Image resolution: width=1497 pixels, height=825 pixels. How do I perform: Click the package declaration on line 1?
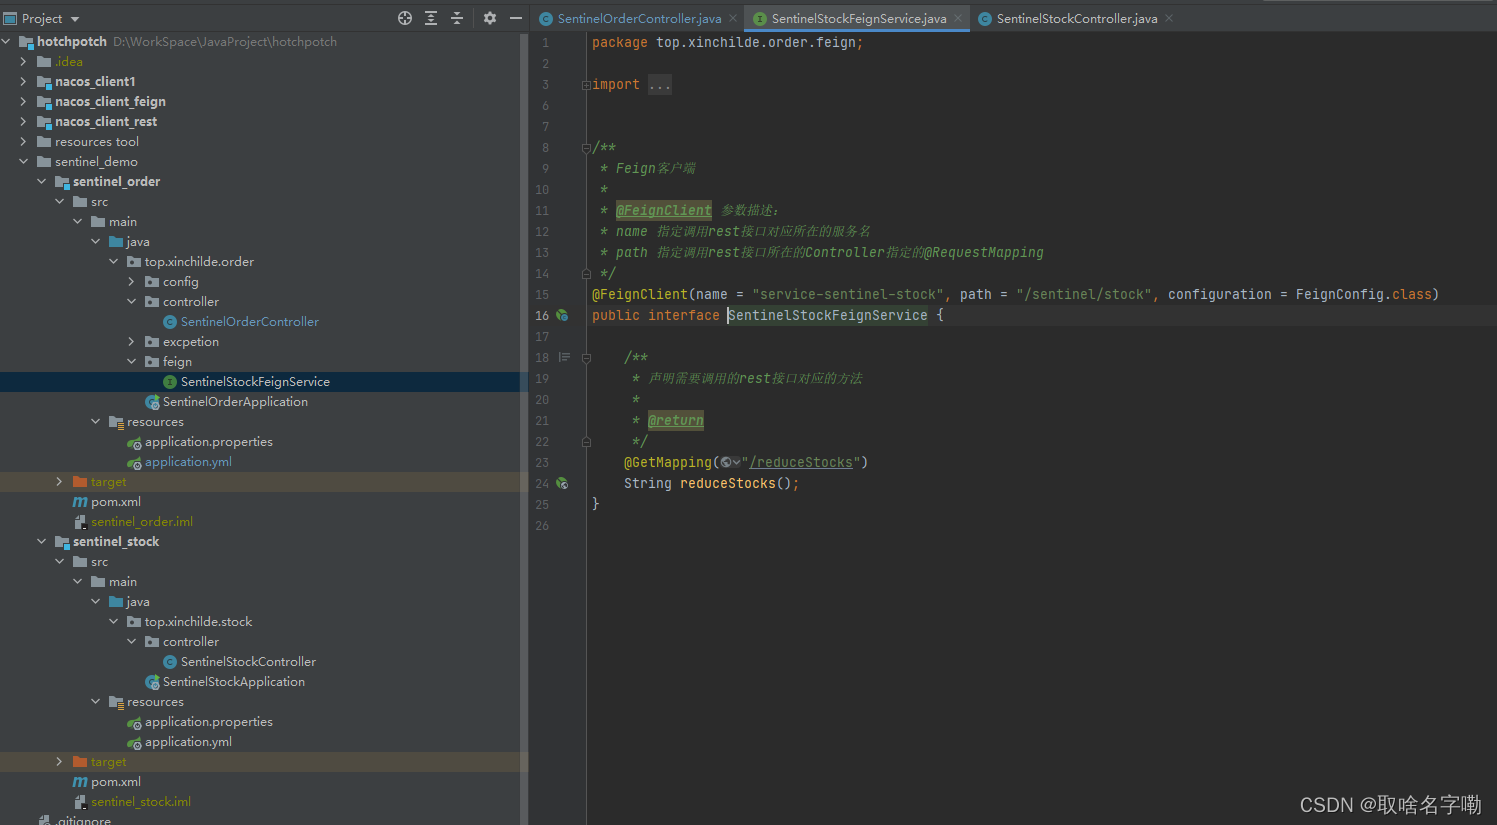coord(727,42)
